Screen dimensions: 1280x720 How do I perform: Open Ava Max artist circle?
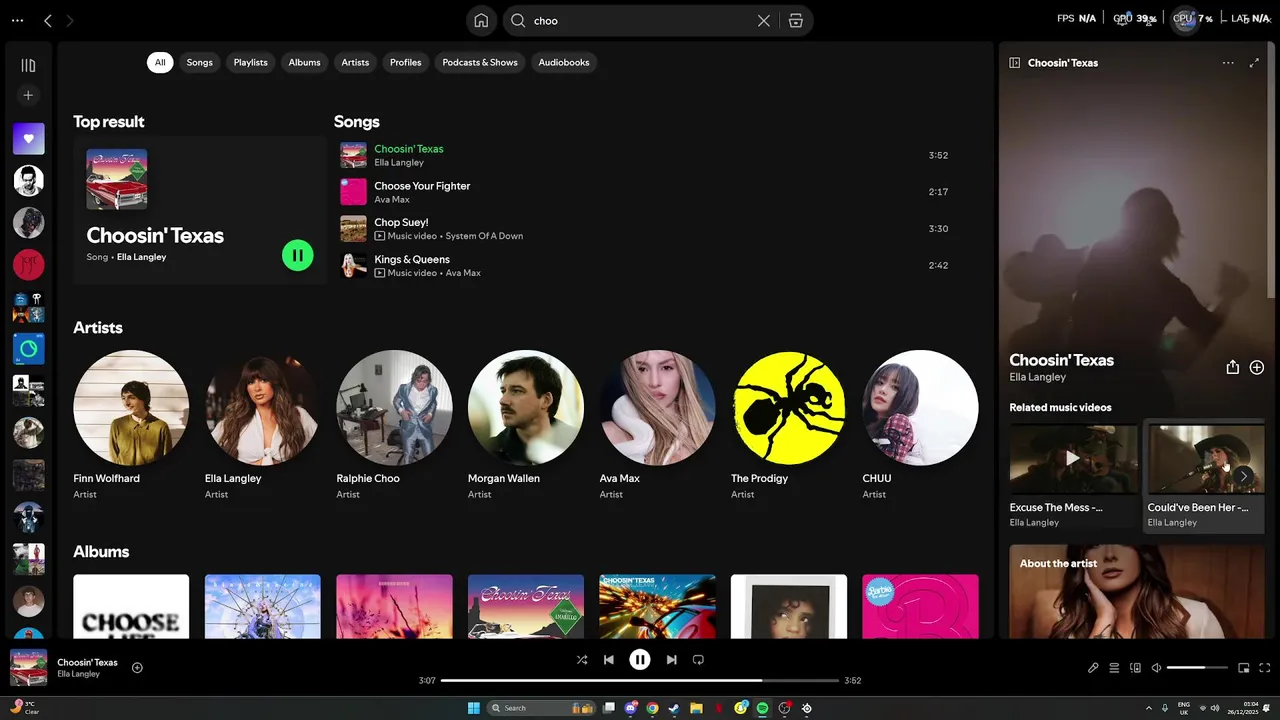pos(657,408)
